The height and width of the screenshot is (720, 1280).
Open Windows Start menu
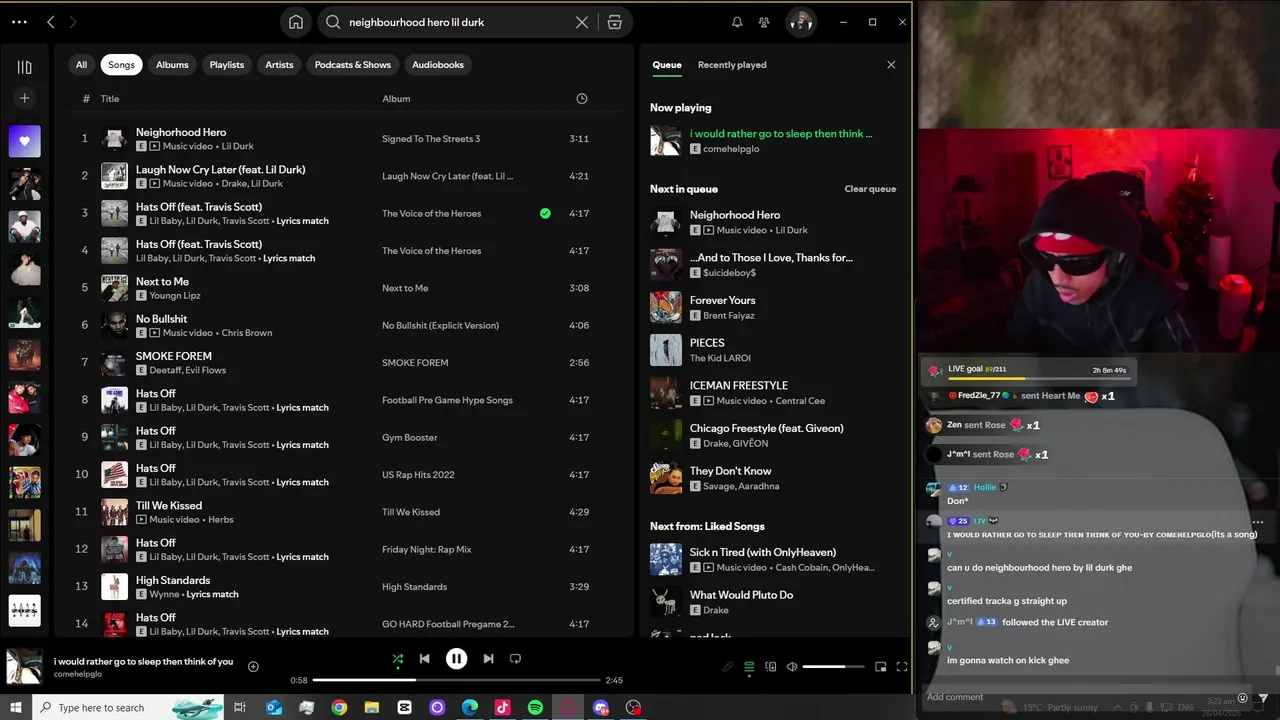(x=16, y=707)
